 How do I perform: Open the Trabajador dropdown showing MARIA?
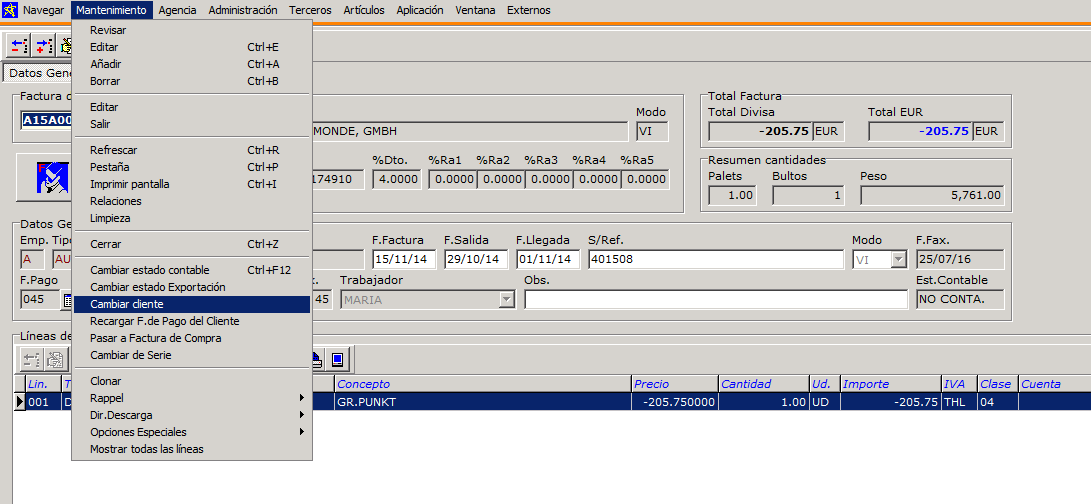[x=506, y=300]
